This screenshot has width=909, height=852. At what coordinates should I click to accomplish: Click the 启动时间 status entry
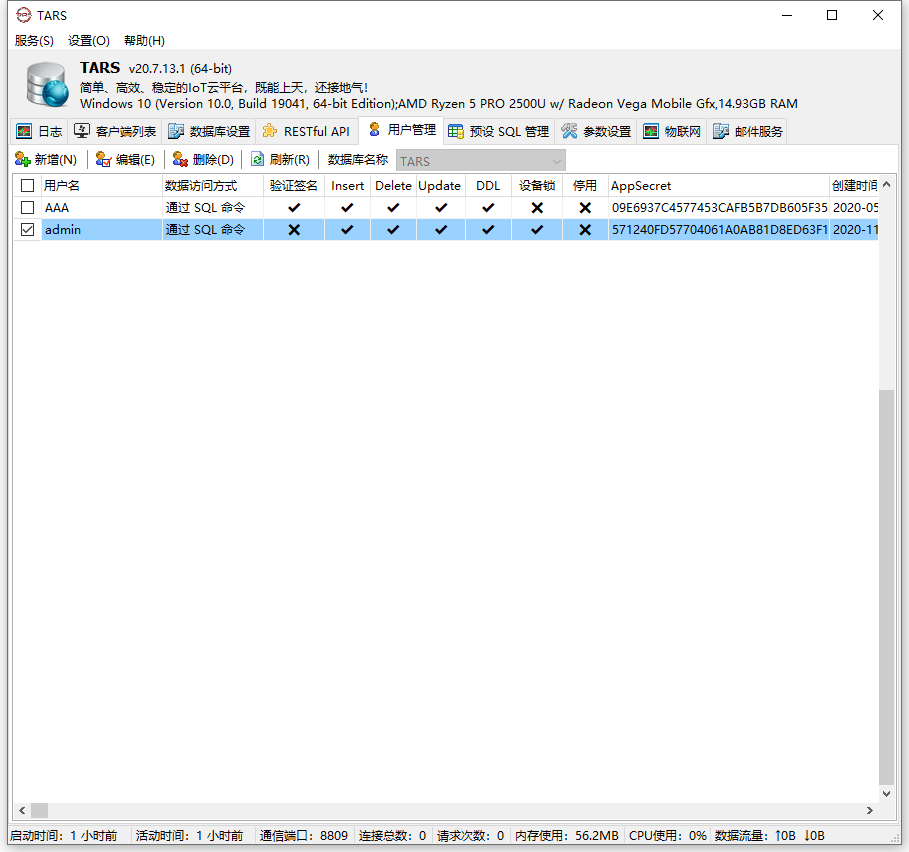pyautogui.click(x=63, y=835)
